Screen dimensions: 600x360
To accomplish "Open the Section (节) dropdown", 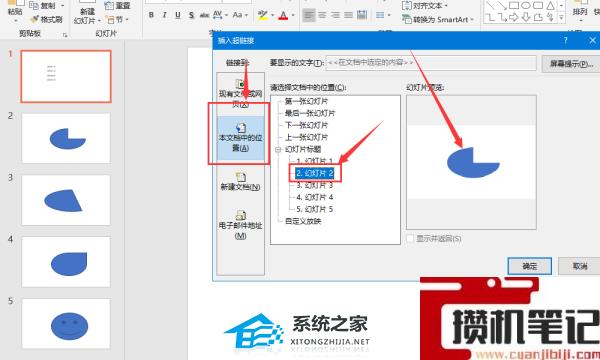I will pyautogui.click(x=127, y=19).
